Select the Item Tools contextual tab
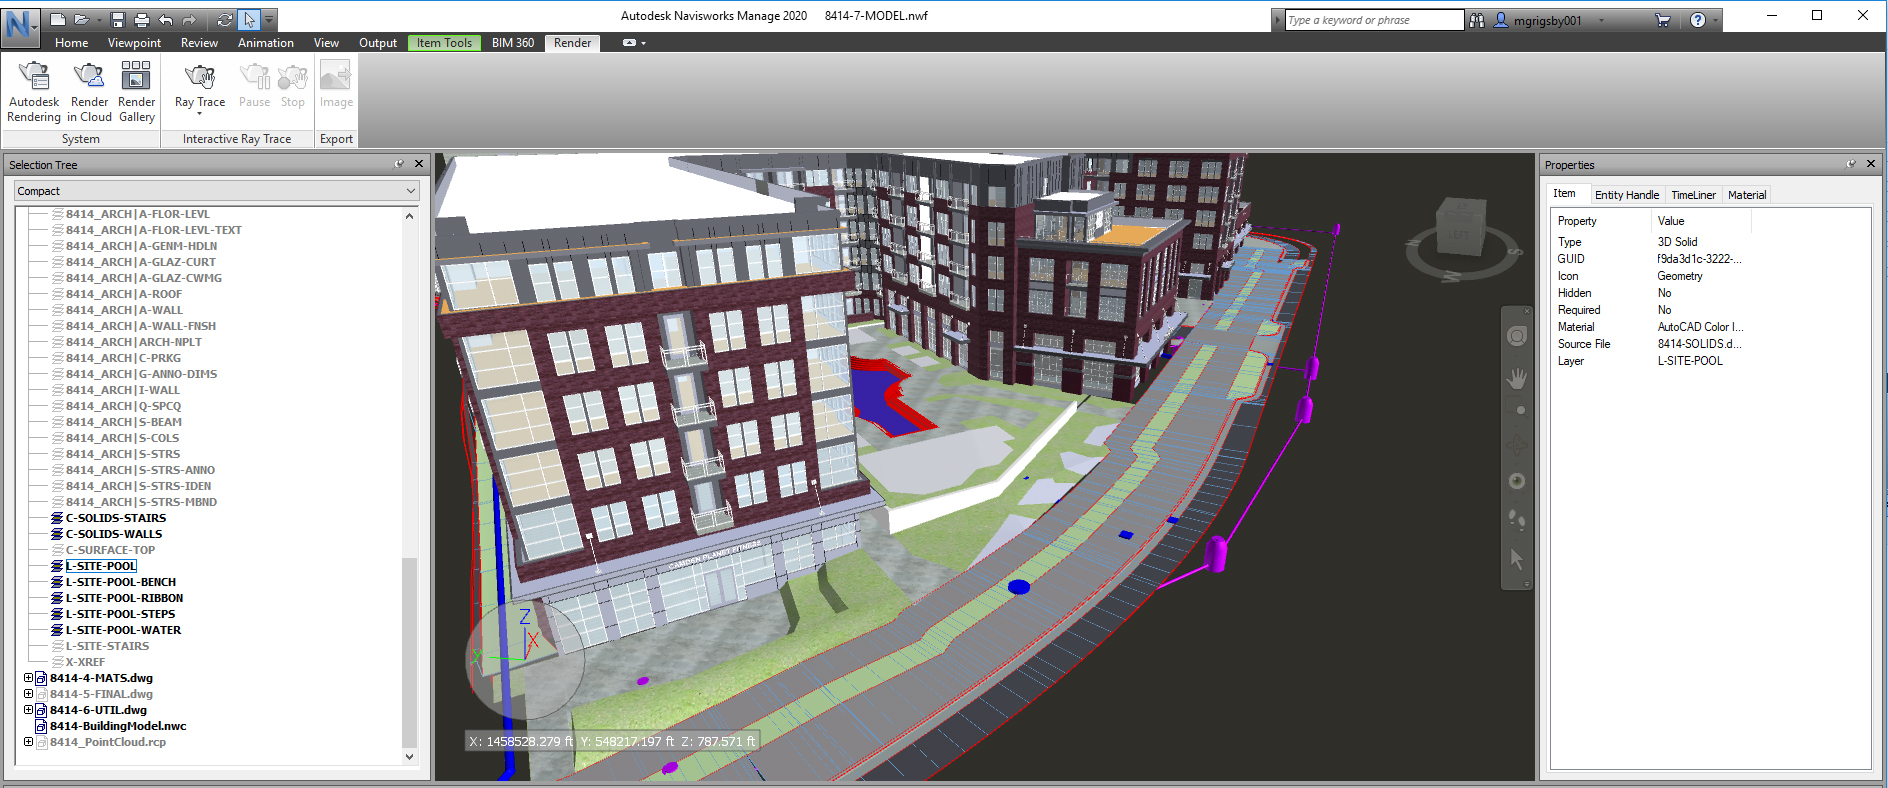The image size is (1888, 788). (x=444, y=43)
